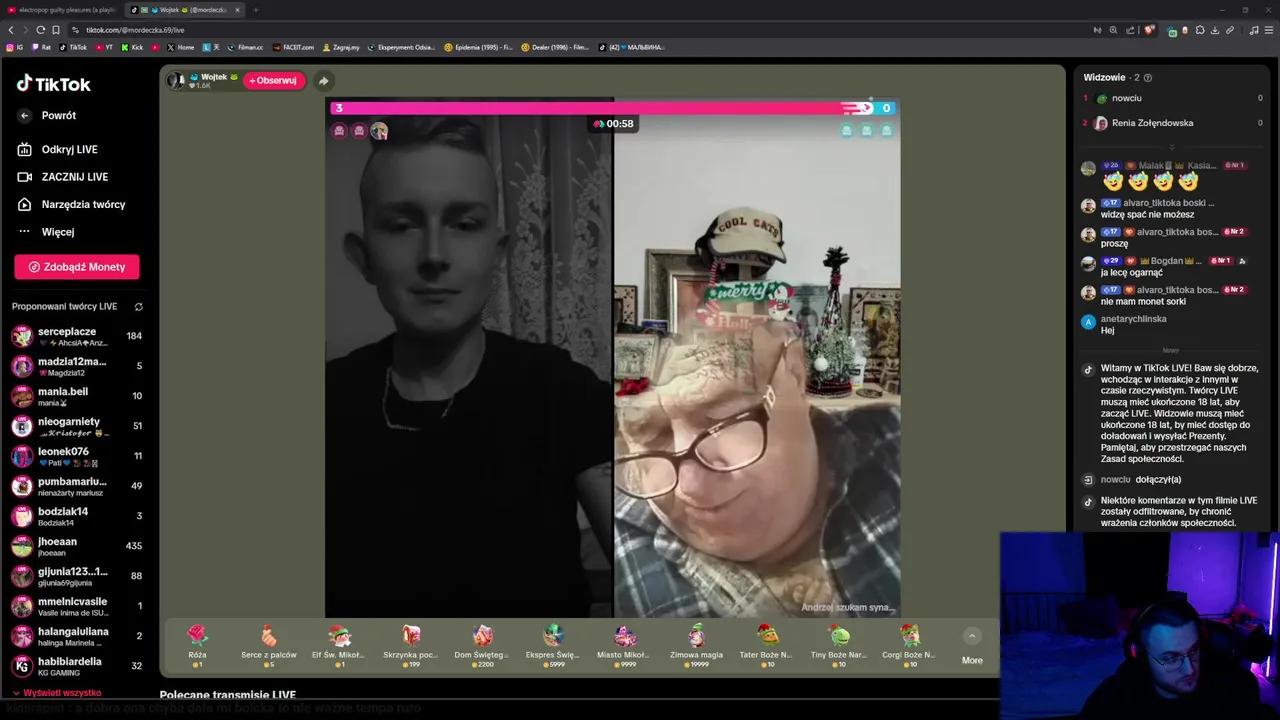1280x720 pixels.
Task: Focus the tiktok.com address bar
Action: click(580, 30)
